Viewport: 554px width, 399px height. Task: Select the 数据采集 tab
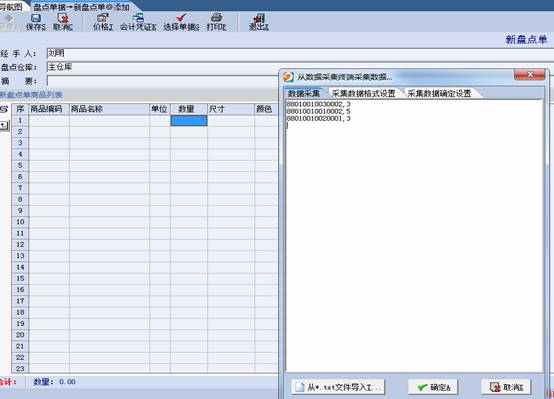(x=303, y=93)
